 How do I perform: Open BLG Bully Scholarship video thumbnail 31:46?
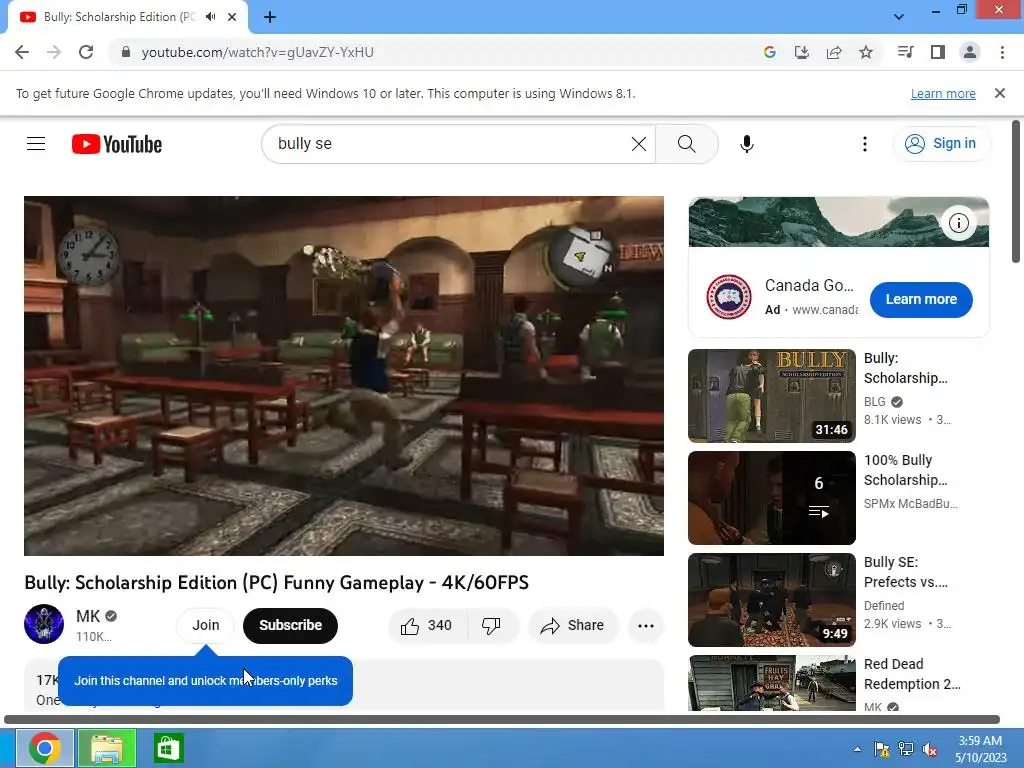[x=772, y=396]
